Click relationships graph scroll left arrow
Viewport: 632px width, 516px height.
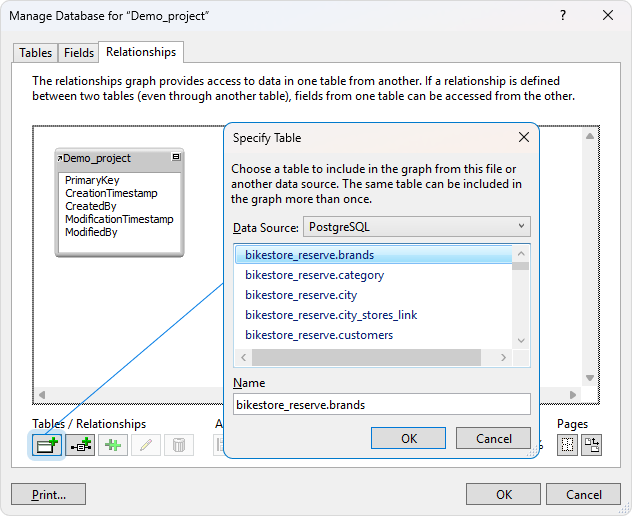tap(42, 395)
